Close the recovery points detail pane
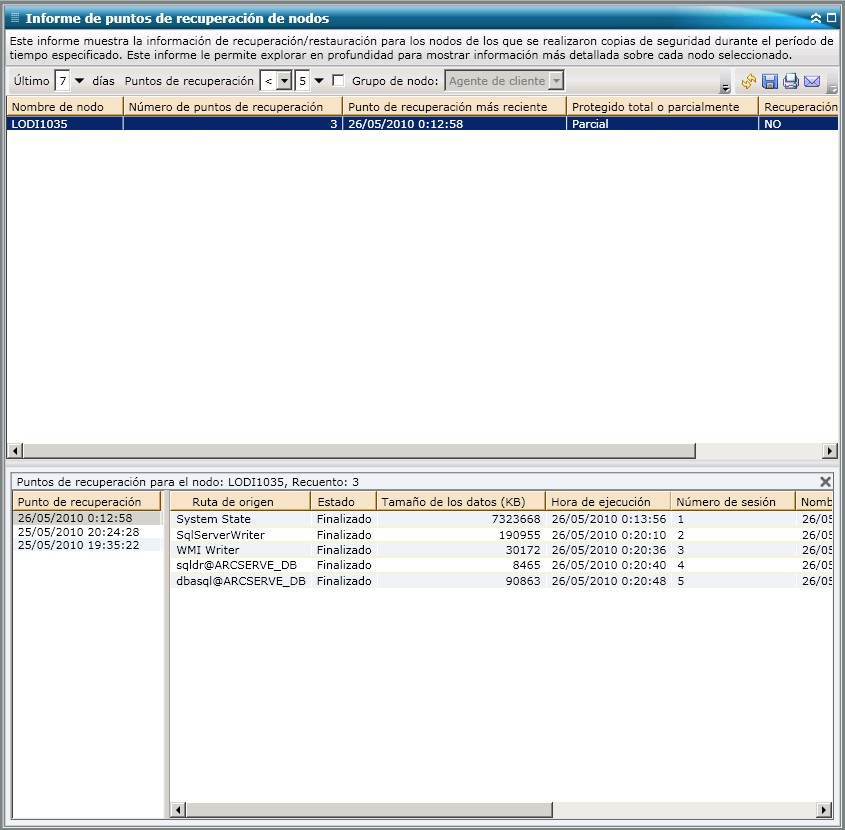Screen dimensions: 845x830 (x=825, y=482)
